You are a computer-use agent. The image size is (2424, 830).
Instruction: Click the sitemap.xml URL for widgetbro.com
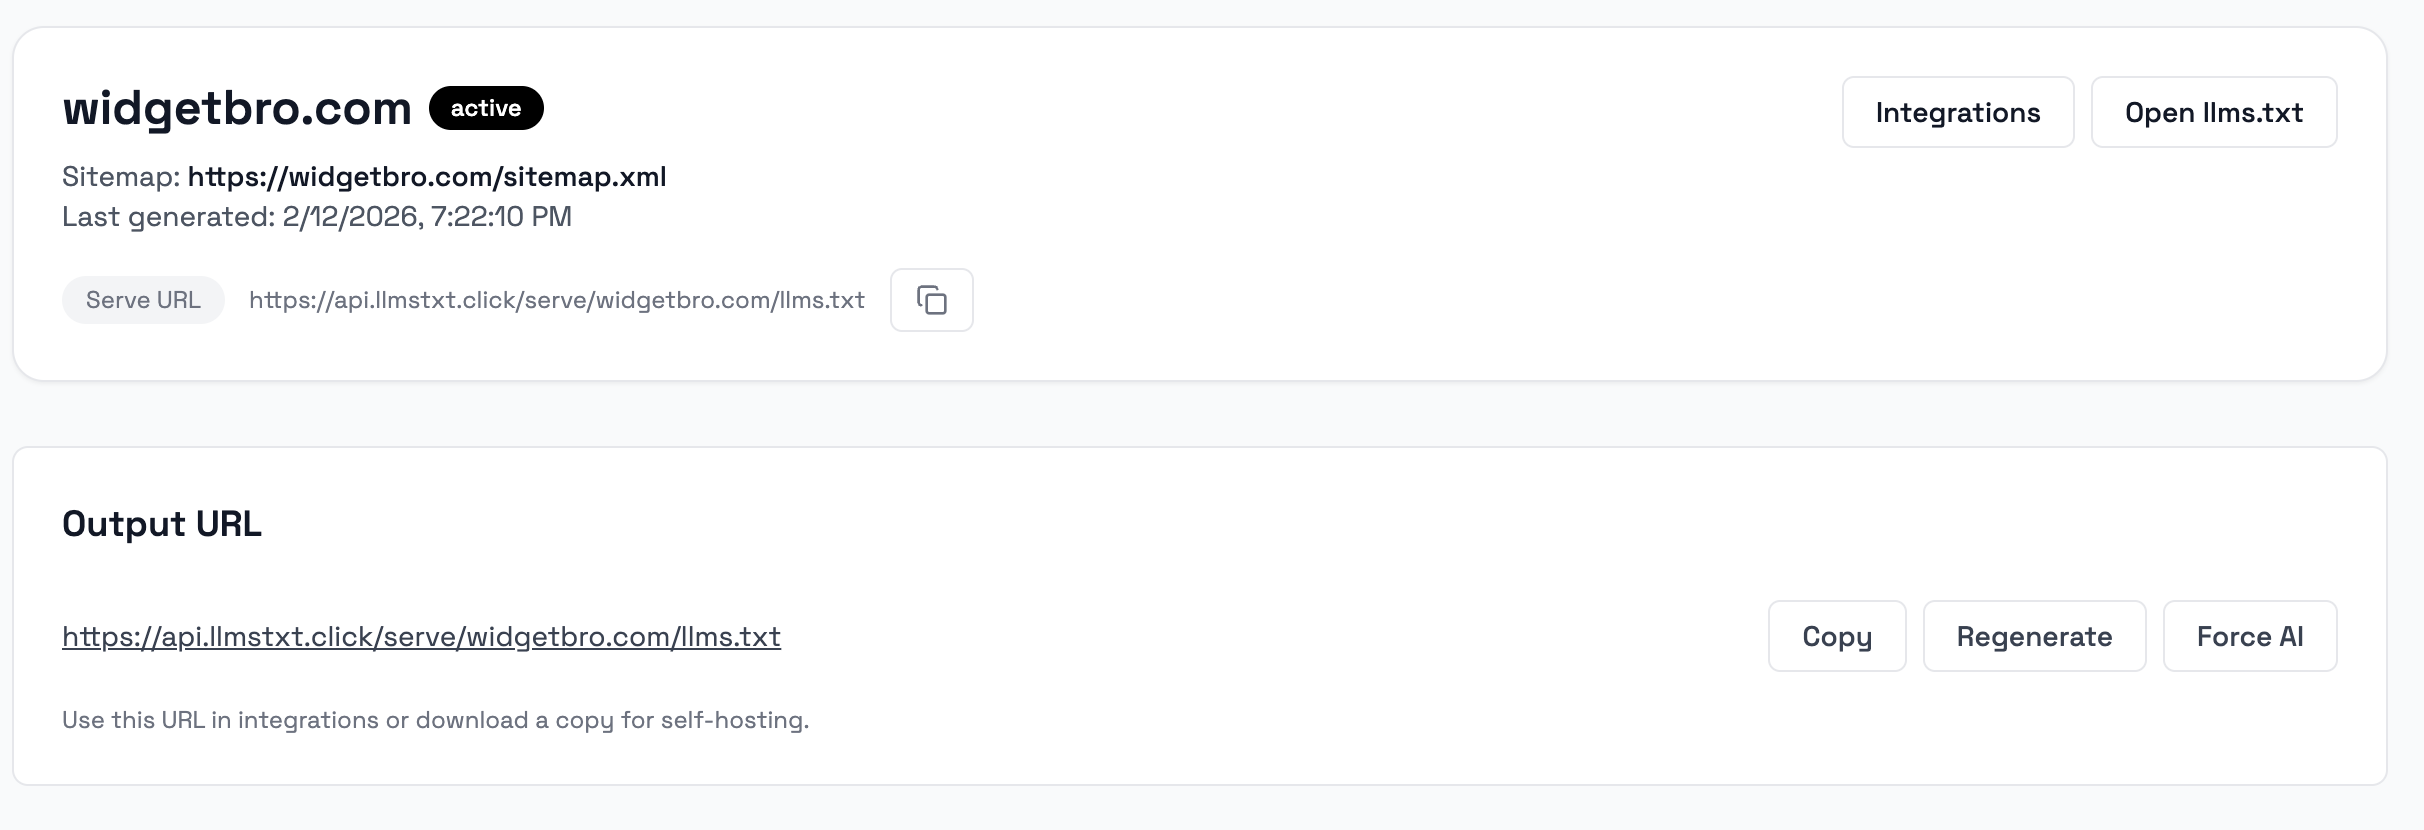(427, 177)
